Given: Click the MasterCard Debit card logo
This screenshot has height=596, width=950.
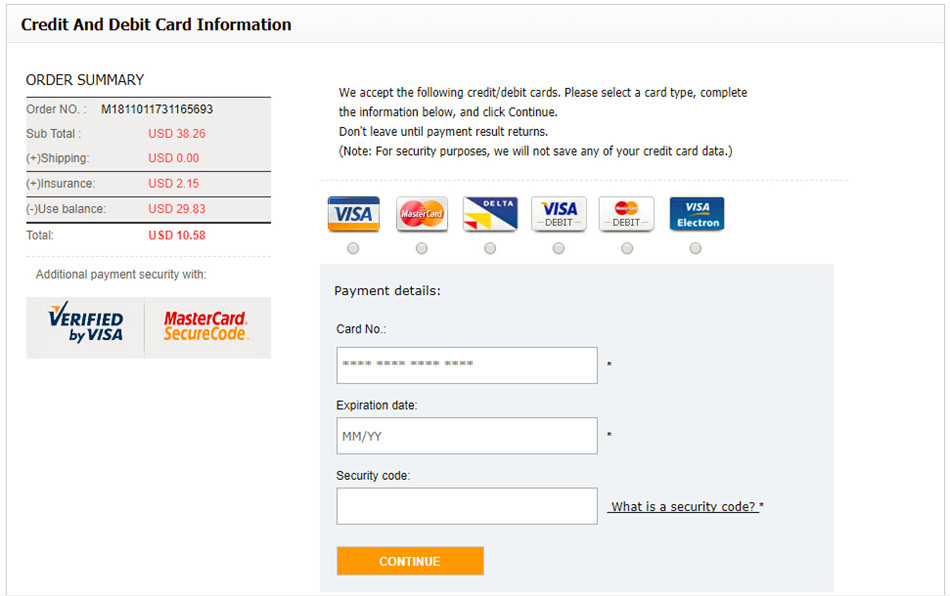Looking at the screenshot, I should 626,214.
